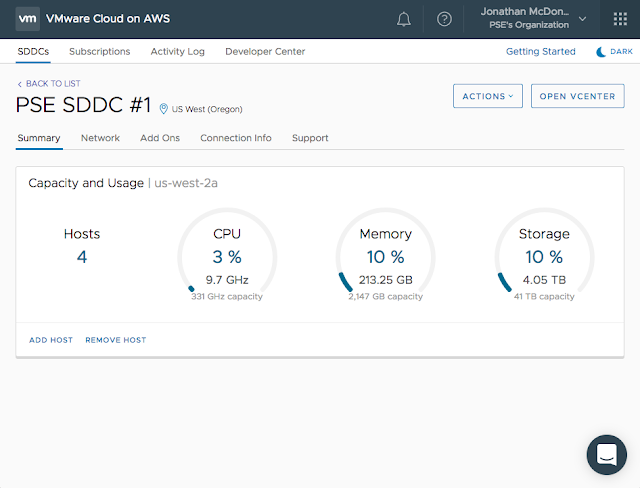
Task: Click the Add Host link
Action: (51, 340)
